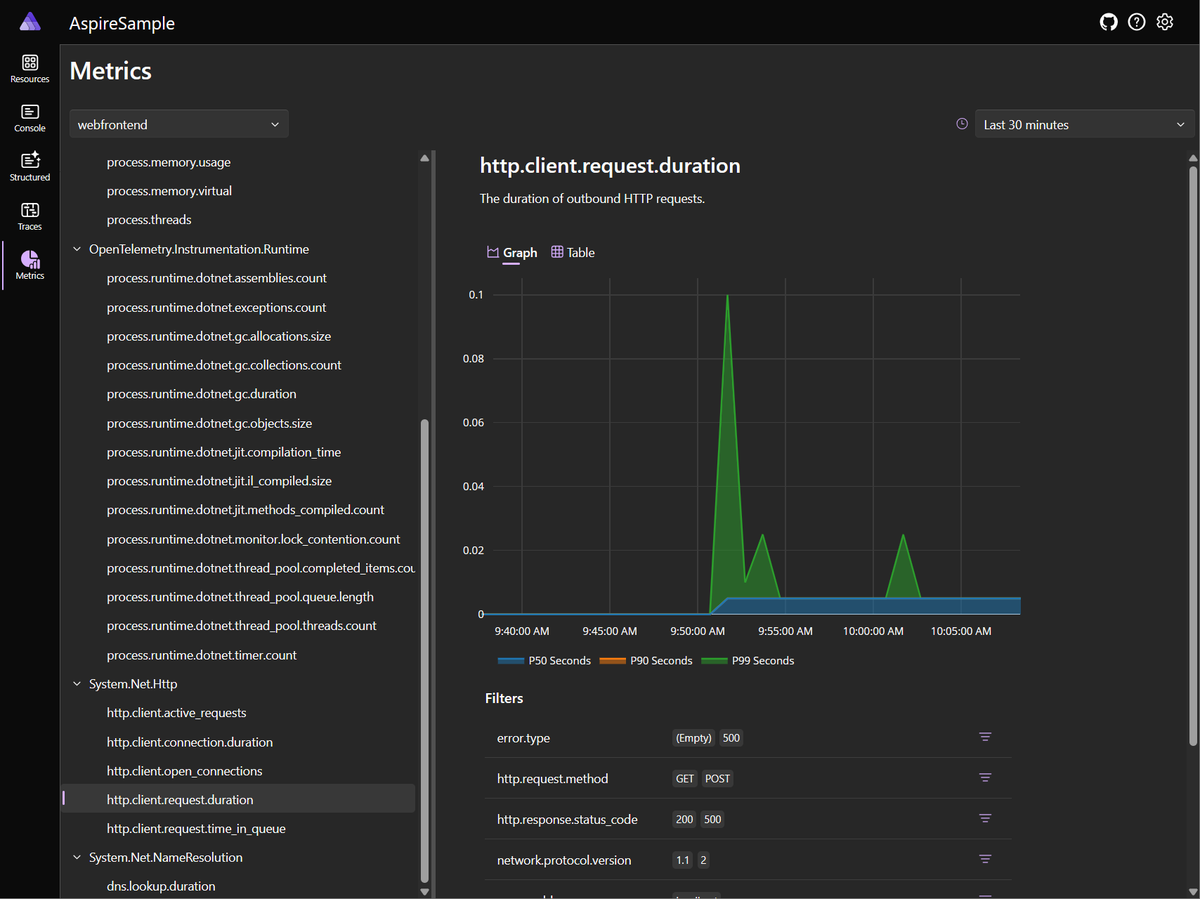Image resolution: width=1200 pixels, height=899 pixels.
Task: Switch to the Graph tab
Action: pyautogui.click(x=512, y=253)
